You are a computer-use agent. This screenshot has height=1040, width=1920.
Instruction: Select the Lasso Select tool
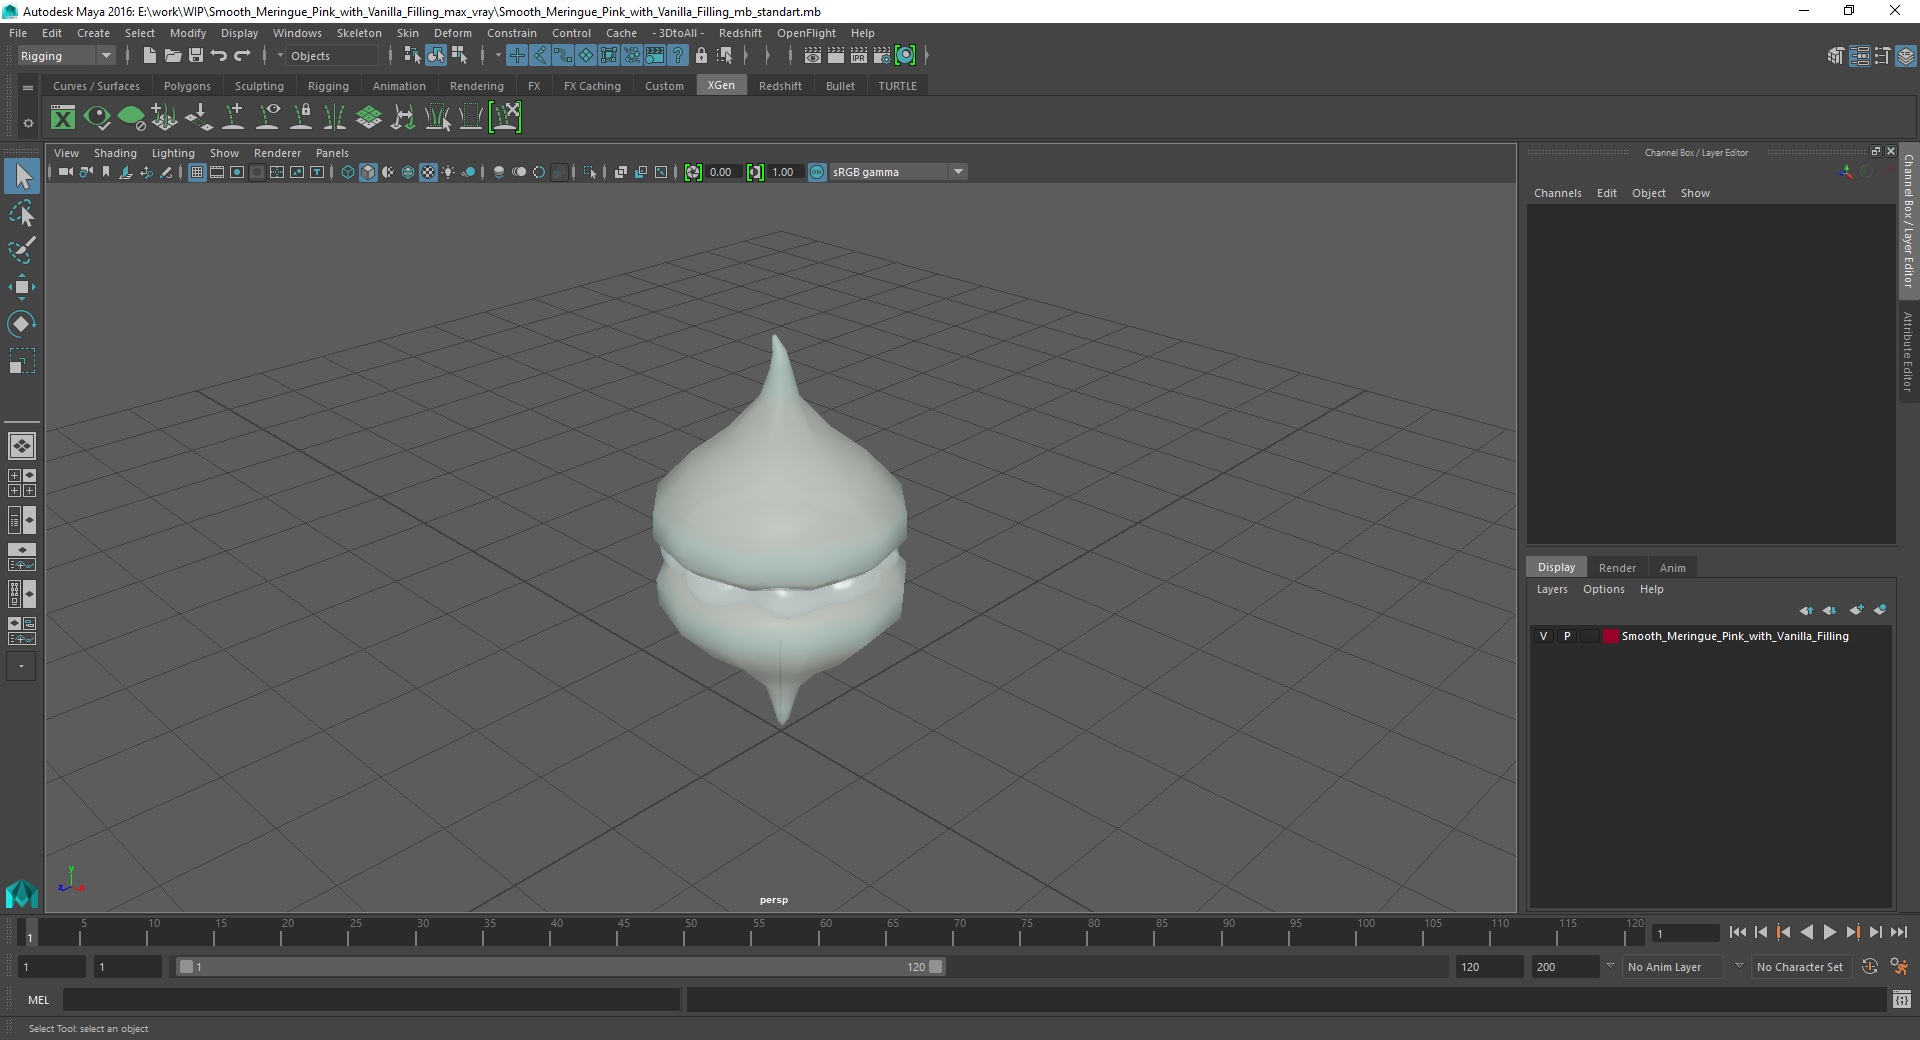point(22,214)
